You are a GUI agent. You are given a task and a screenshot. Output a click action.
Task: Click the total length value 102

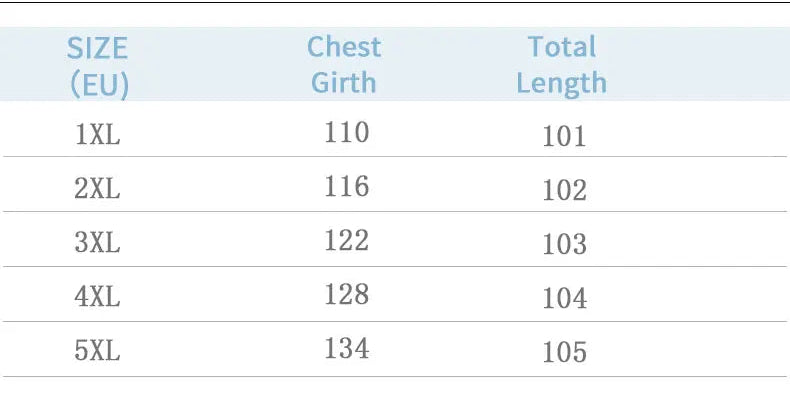click(x=564, y=190)
